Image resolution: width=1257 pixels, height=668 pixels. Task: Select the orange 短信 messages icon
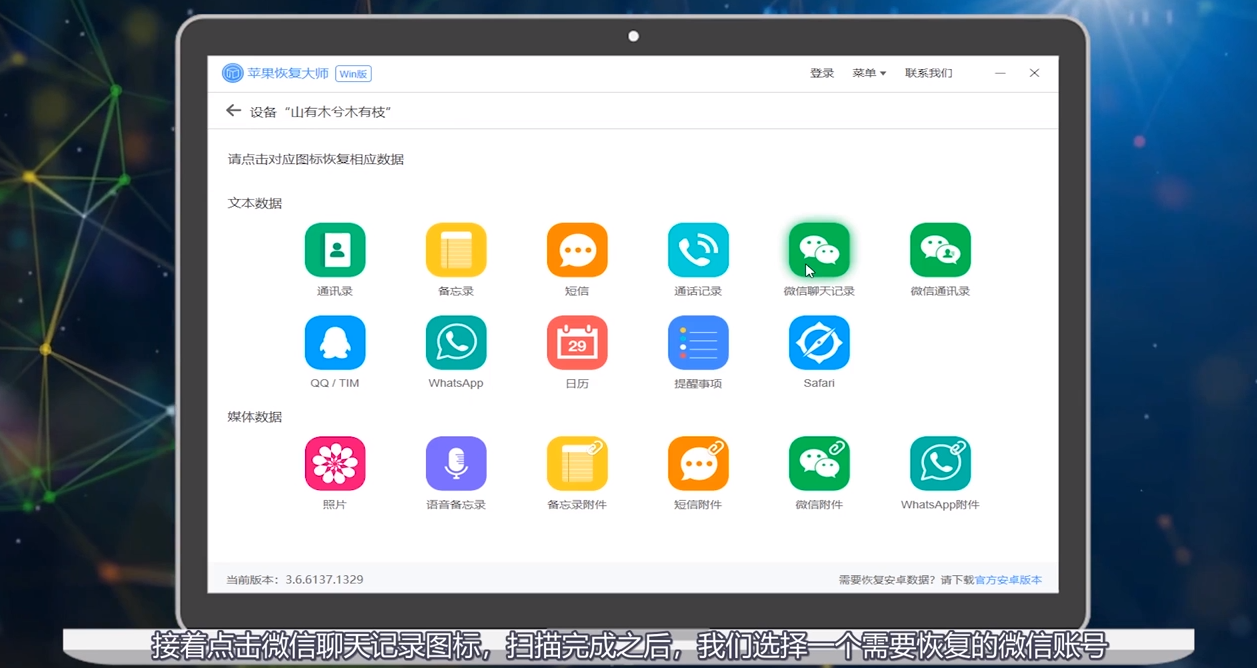click(x=577, y=250)
